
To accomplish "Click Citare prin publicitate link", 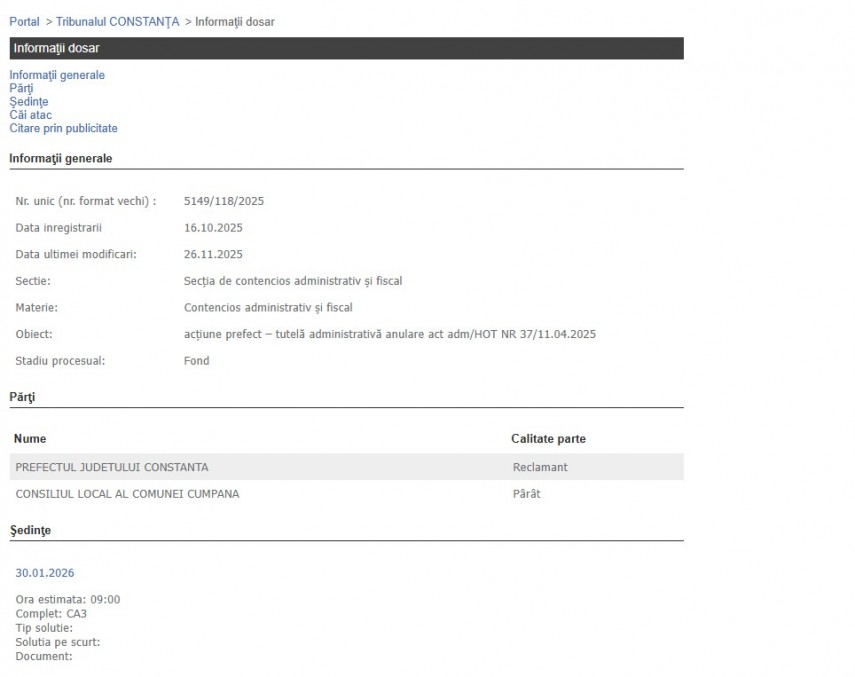I will click(x=63, y=128).
